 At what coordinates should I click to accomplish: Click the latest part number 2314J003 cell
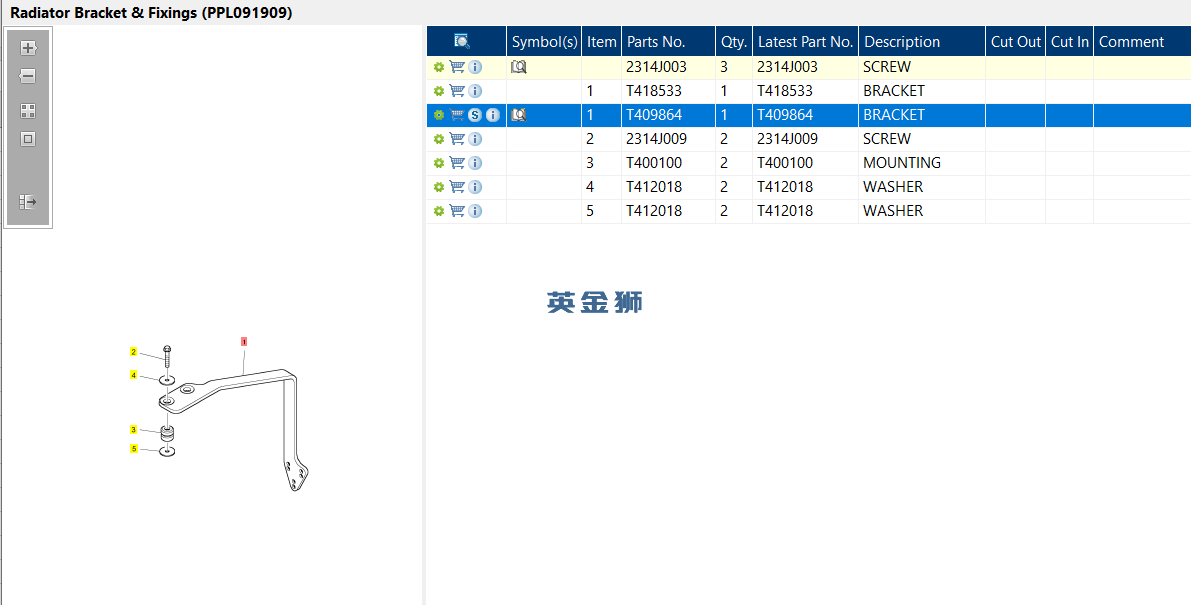806,67
